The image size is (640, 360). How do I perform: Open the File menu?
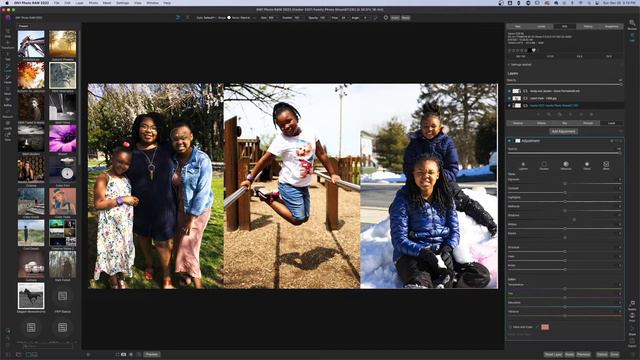(56, 3)
